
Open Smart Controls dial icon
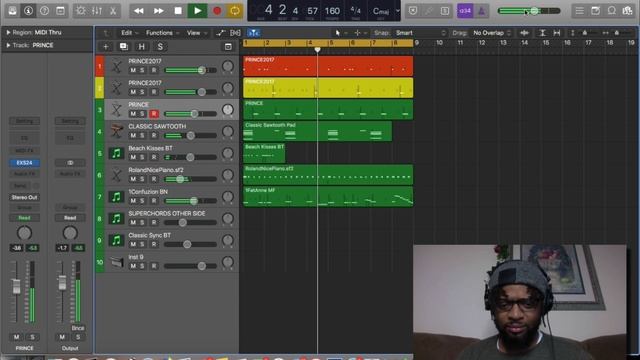tap(81, 11)
